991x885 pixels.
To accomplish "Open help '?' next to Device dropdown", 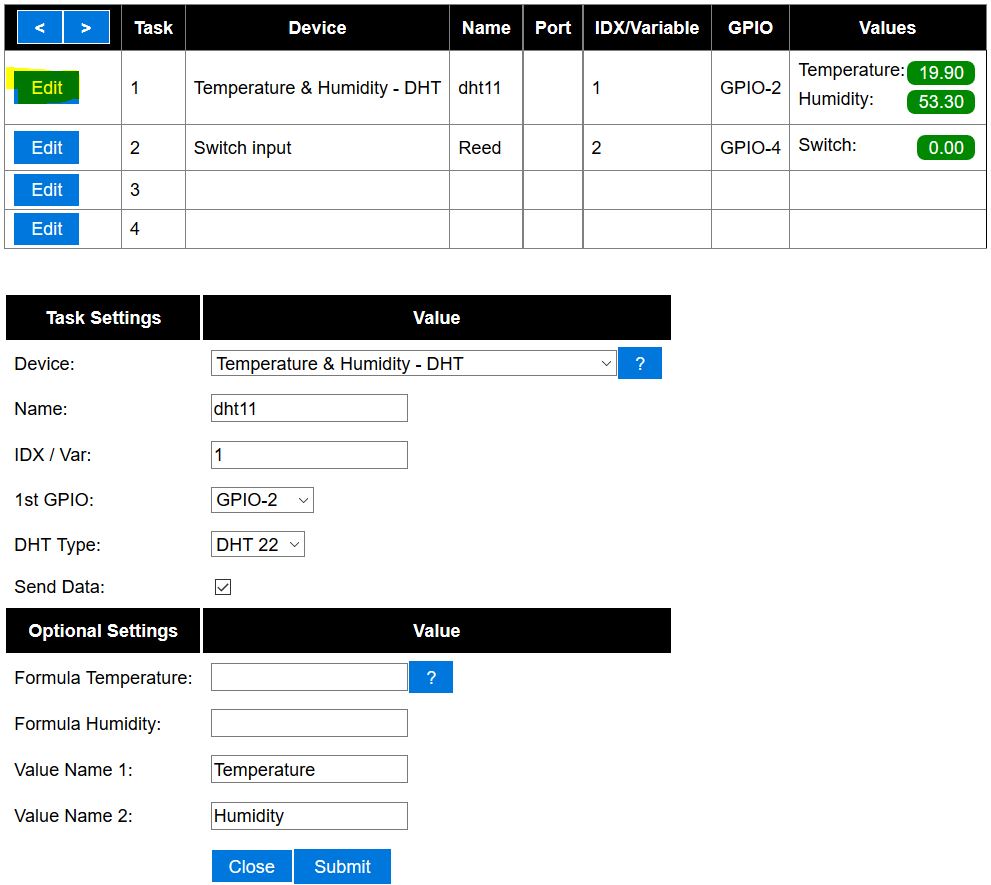I will point(640,364).
